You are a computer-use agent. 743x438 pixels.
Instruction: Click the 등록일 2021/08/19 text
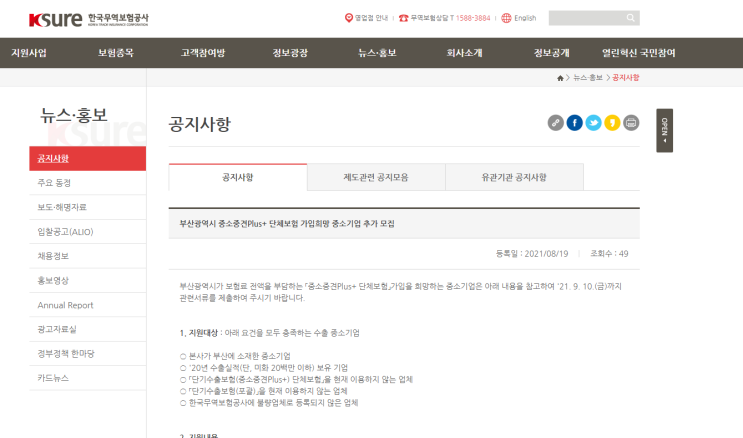(532, 254)
